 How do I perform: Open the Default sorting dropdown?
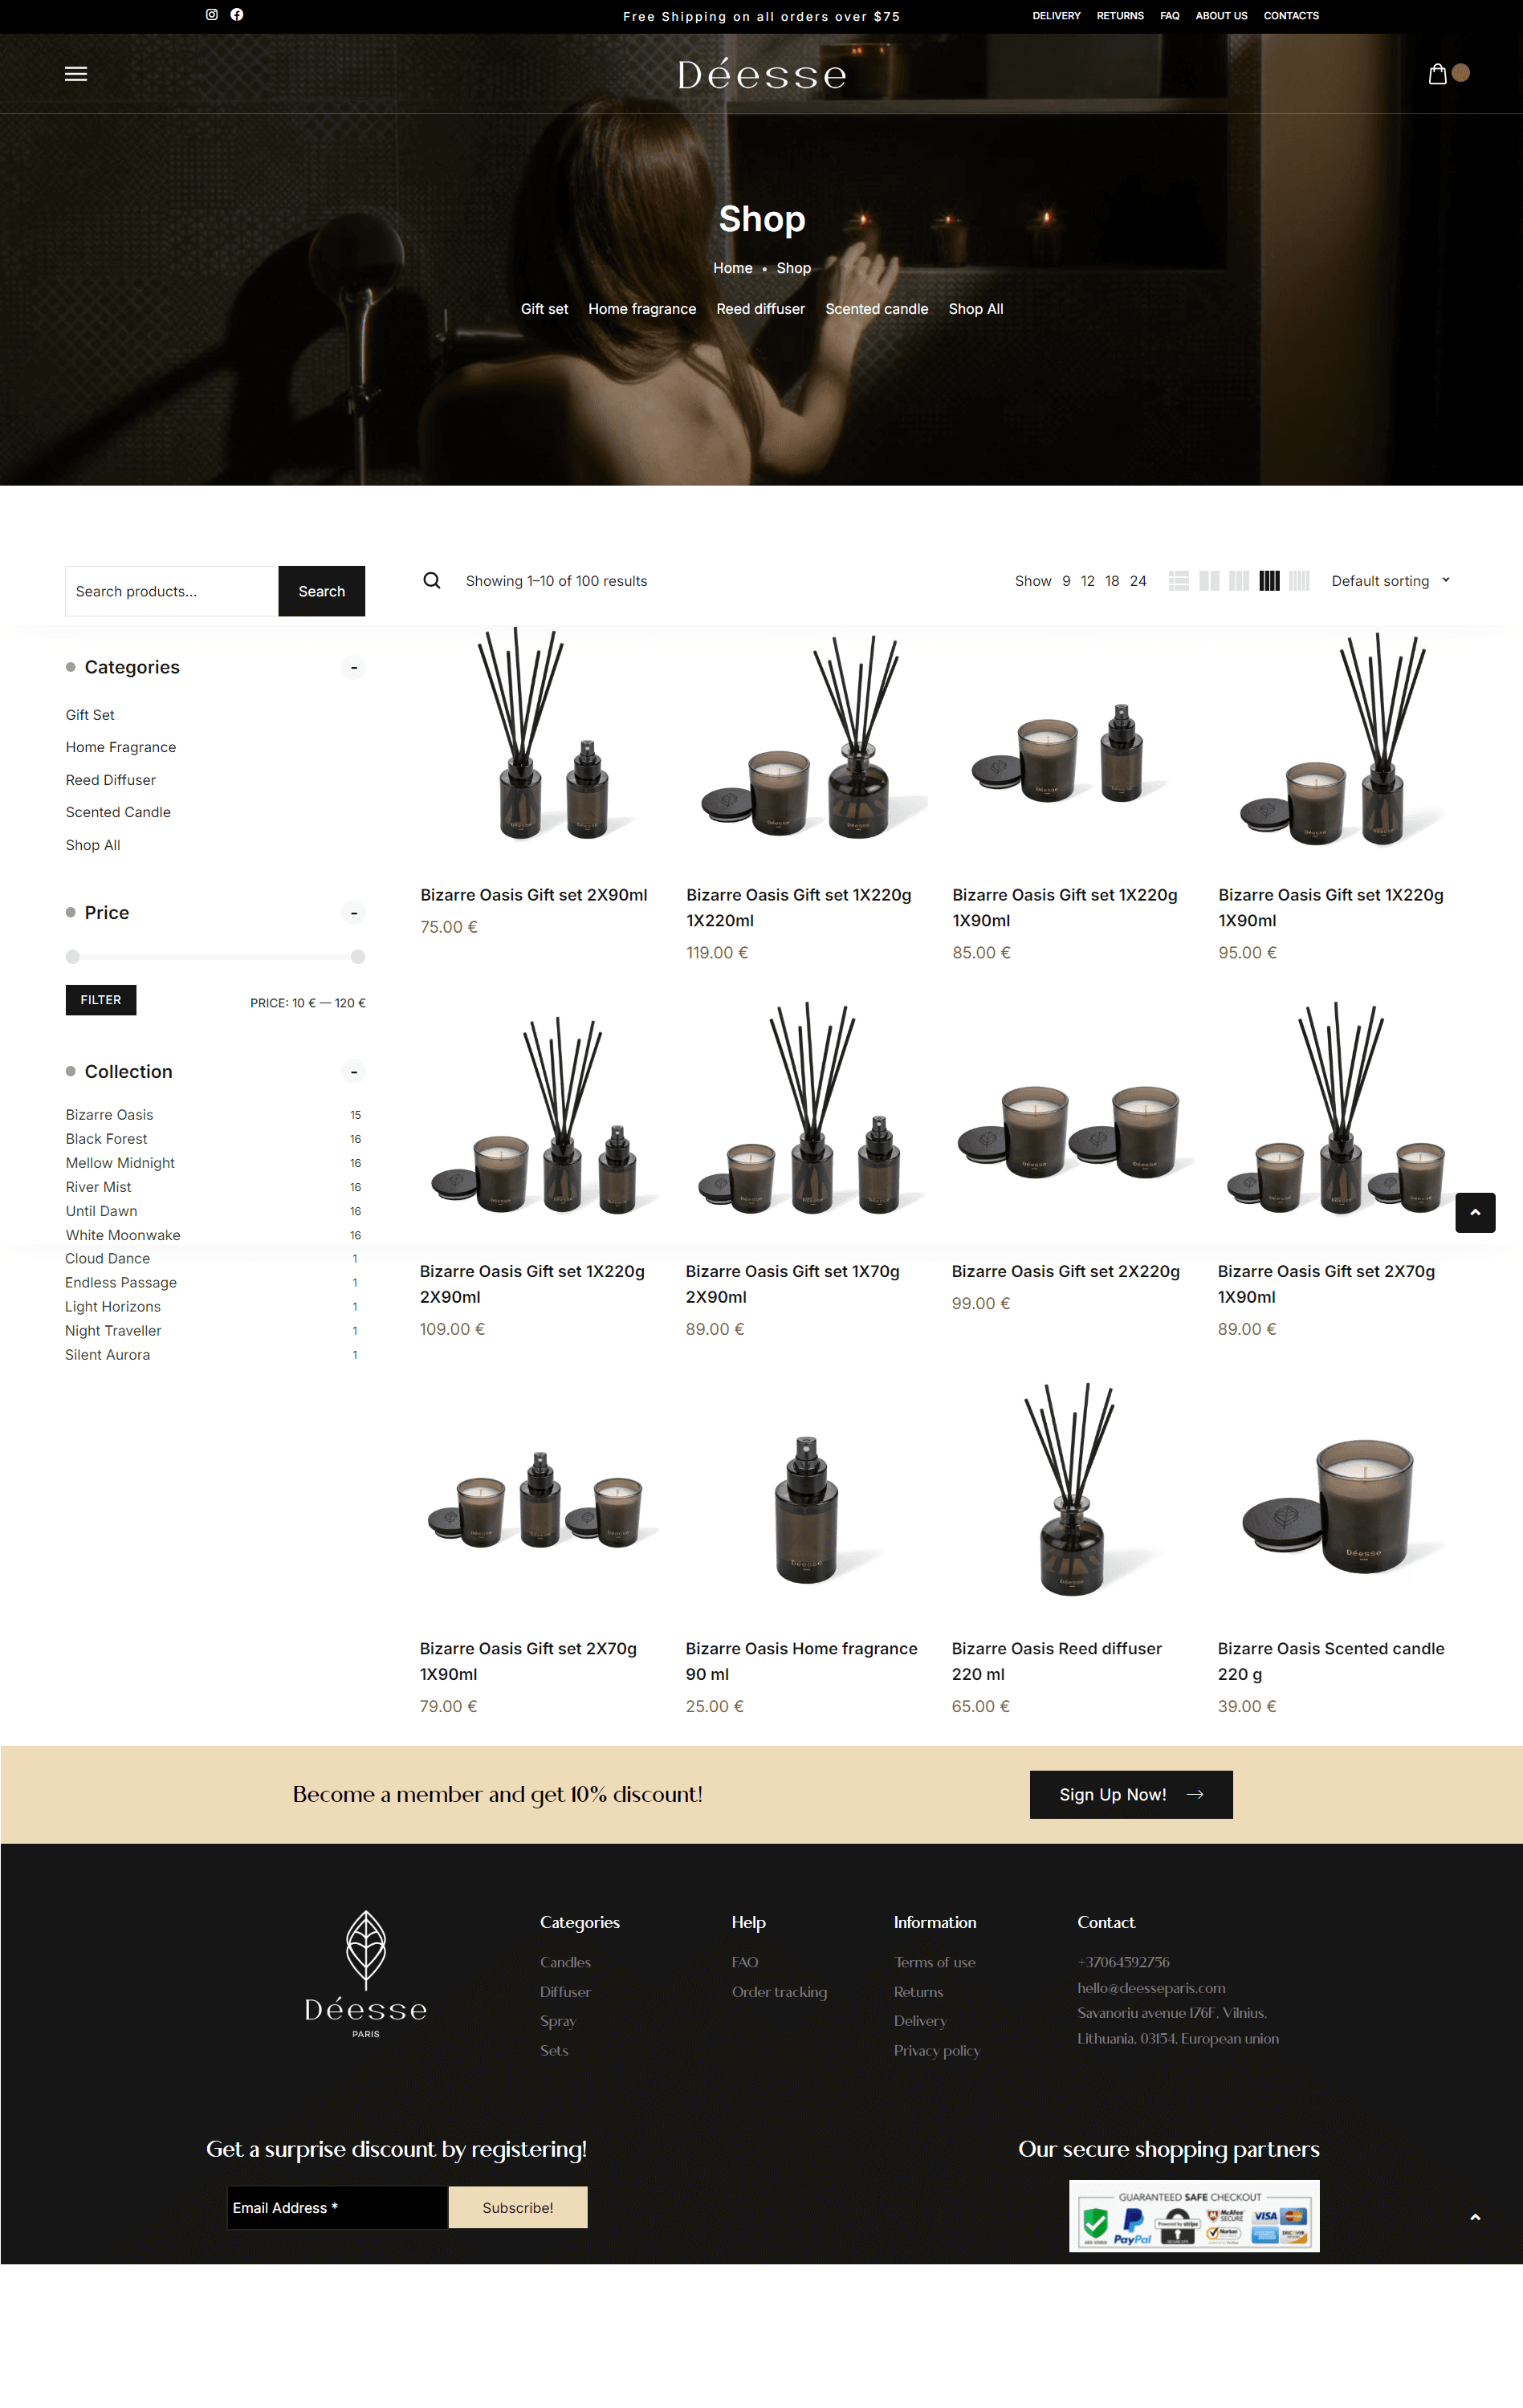click(1389, 581)
